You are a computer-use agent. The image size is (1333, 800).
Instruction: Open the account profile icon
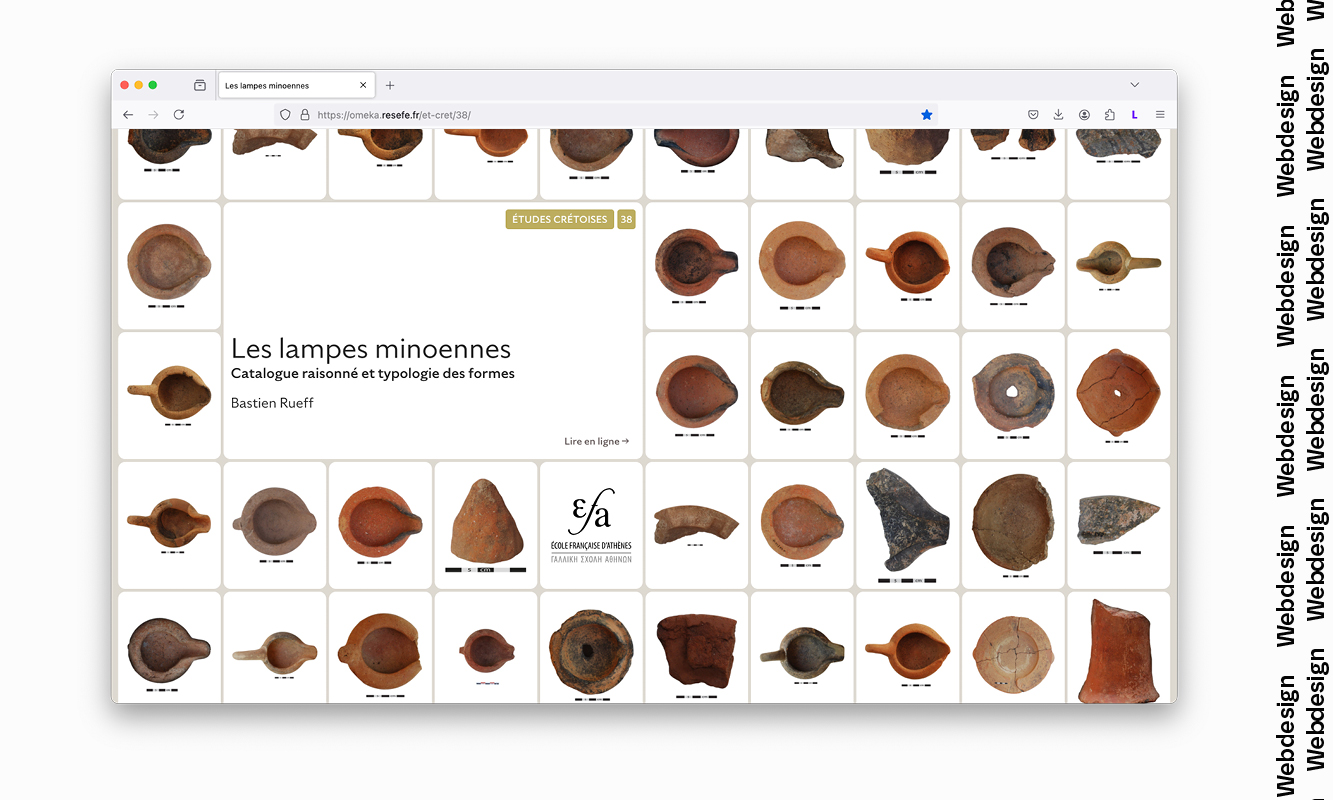pos(1084,115)
